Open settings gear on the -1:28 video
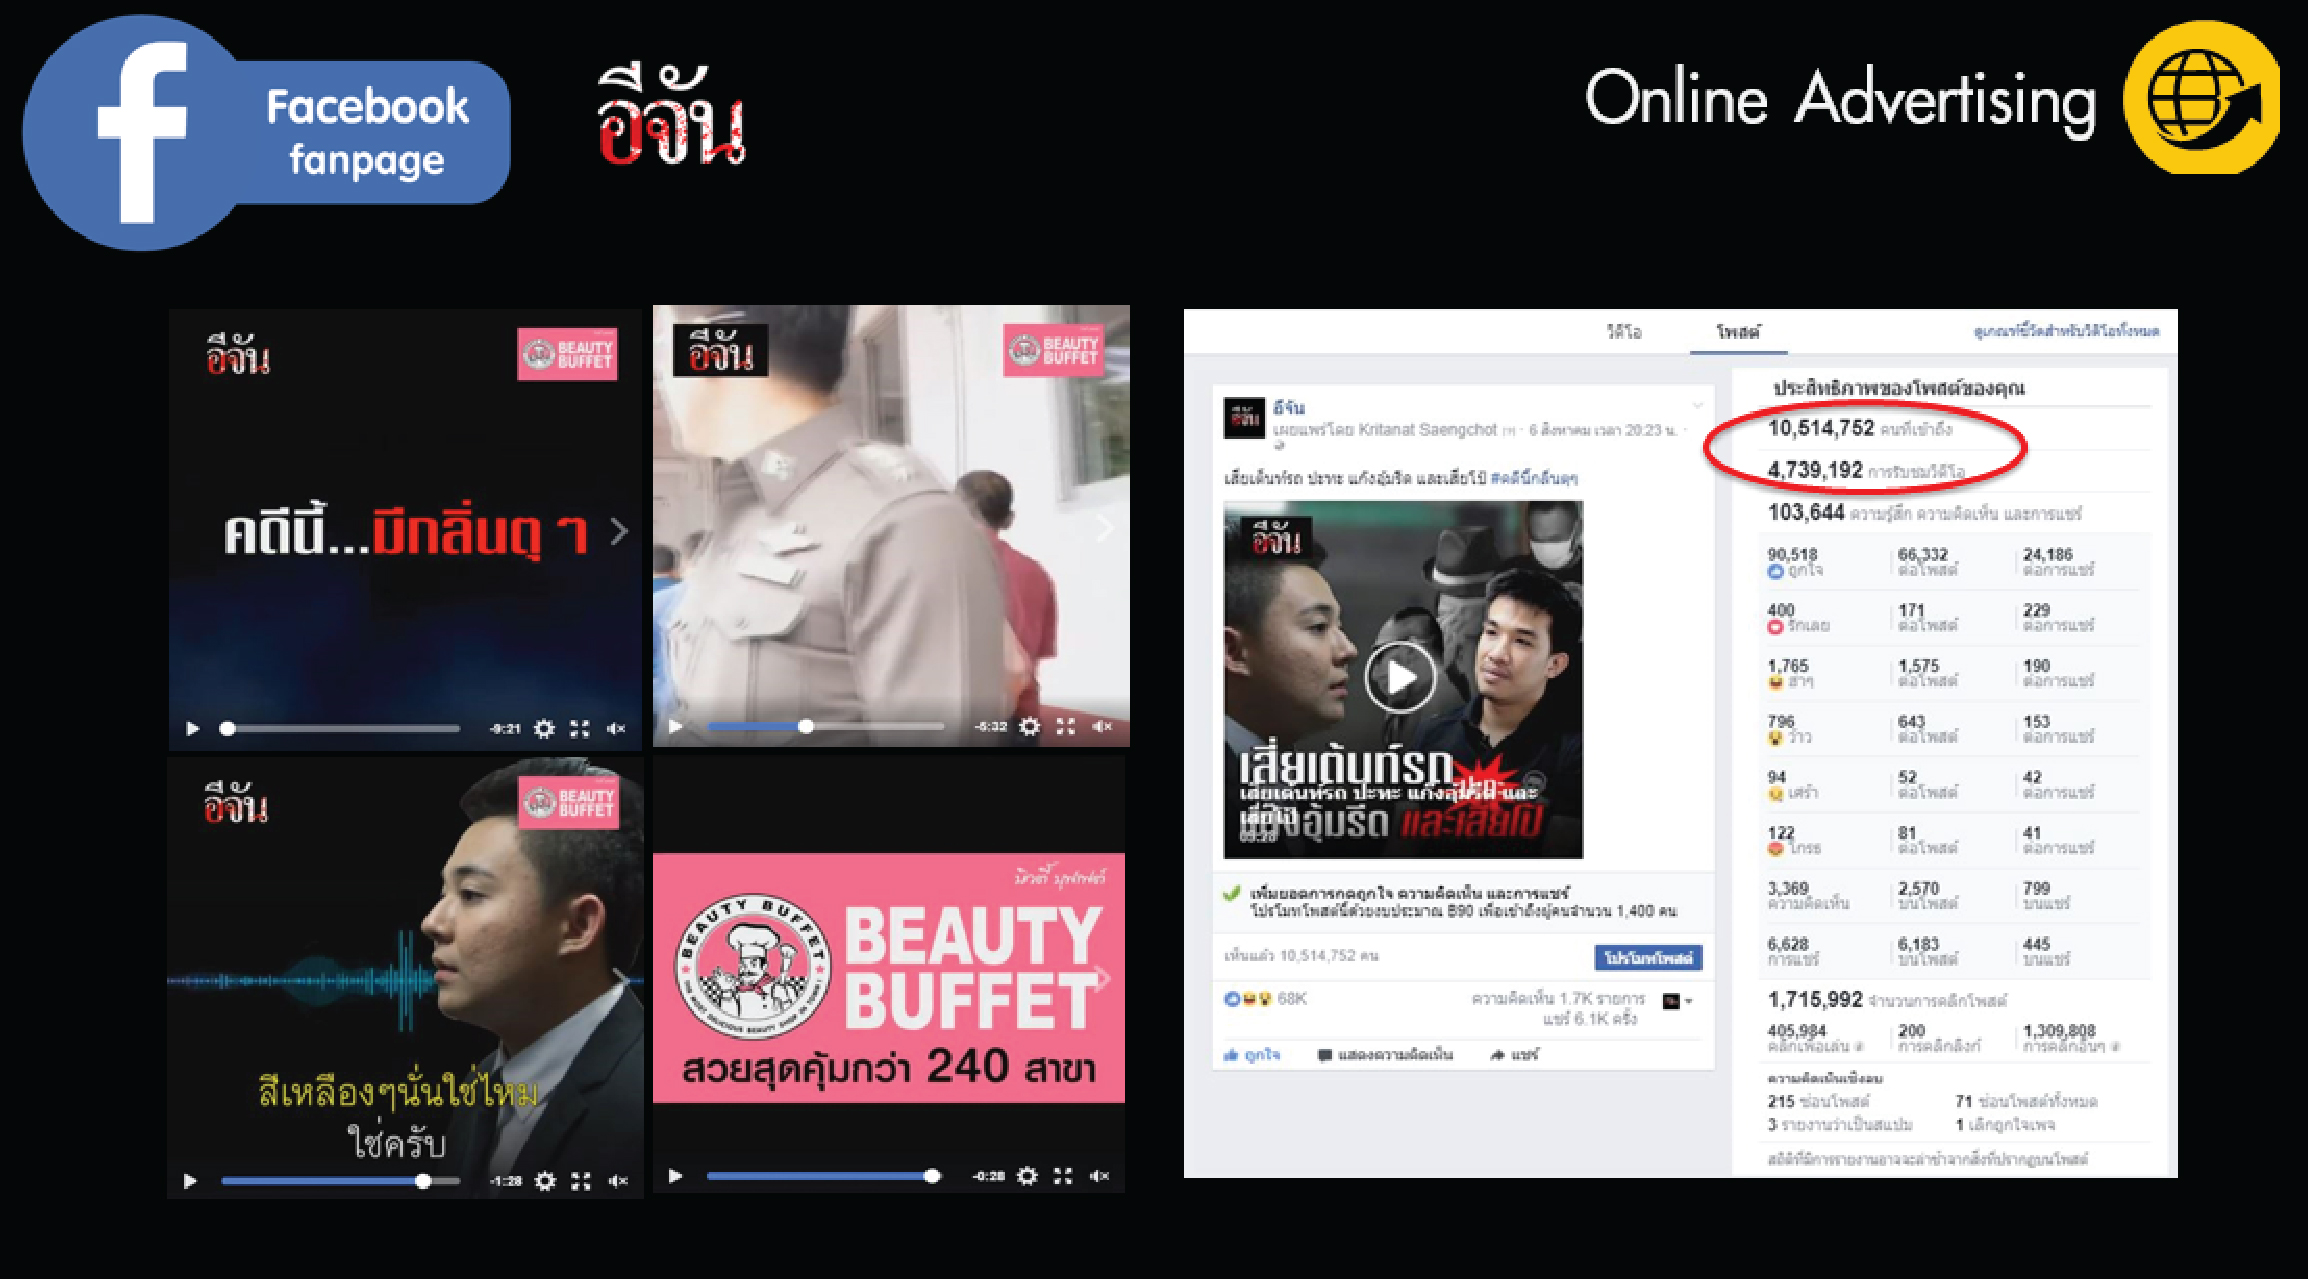 (545, 1181)
